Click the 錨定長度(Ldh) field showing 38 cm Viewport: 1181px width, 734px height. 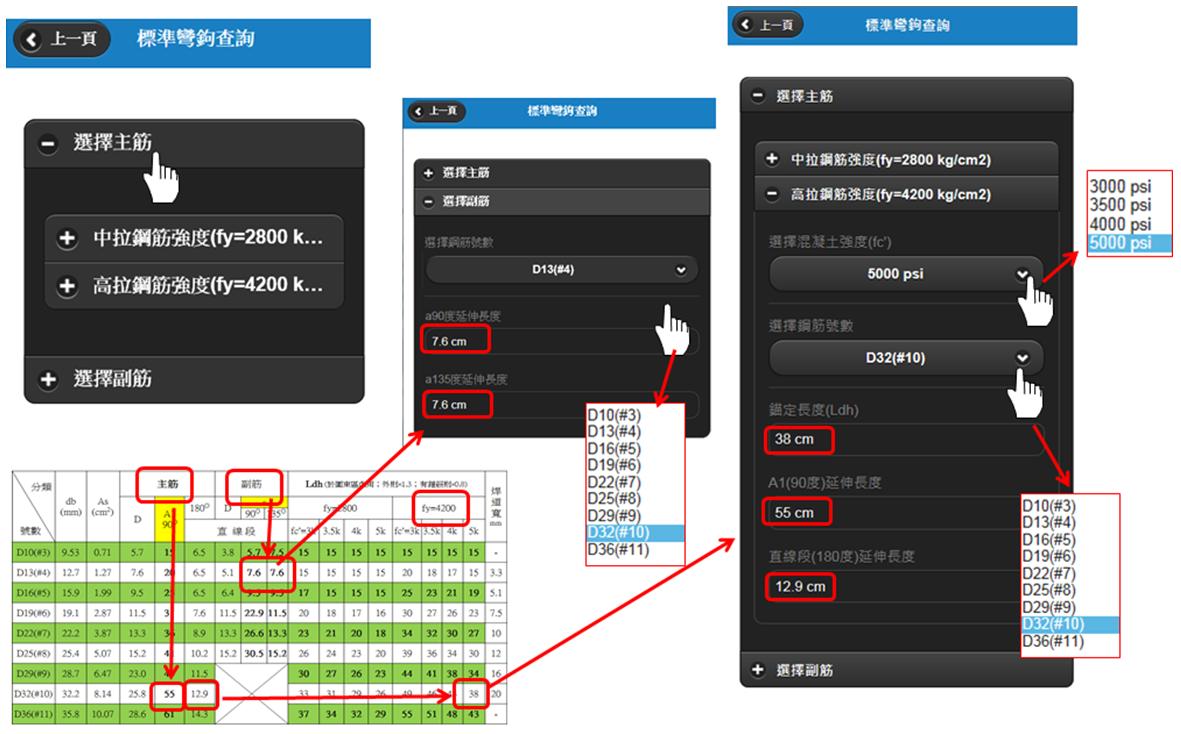pyautogui.click(x=905, y=440)
